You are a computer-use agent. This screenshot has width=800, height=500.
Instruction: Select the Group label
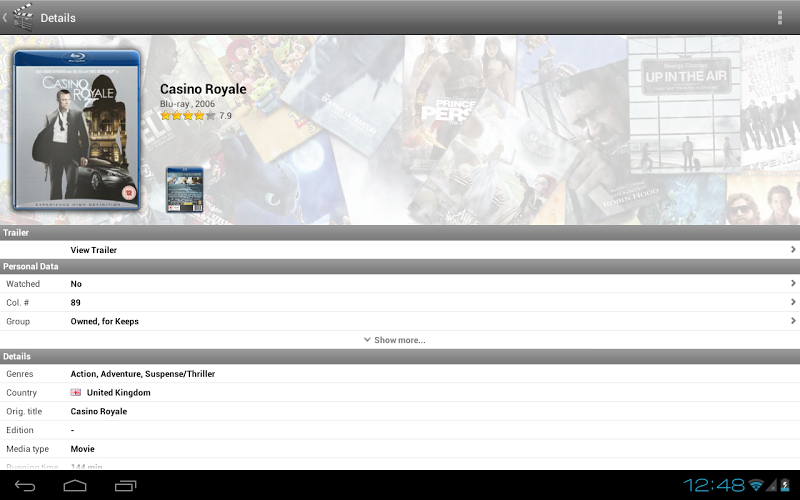pos(18,321)
